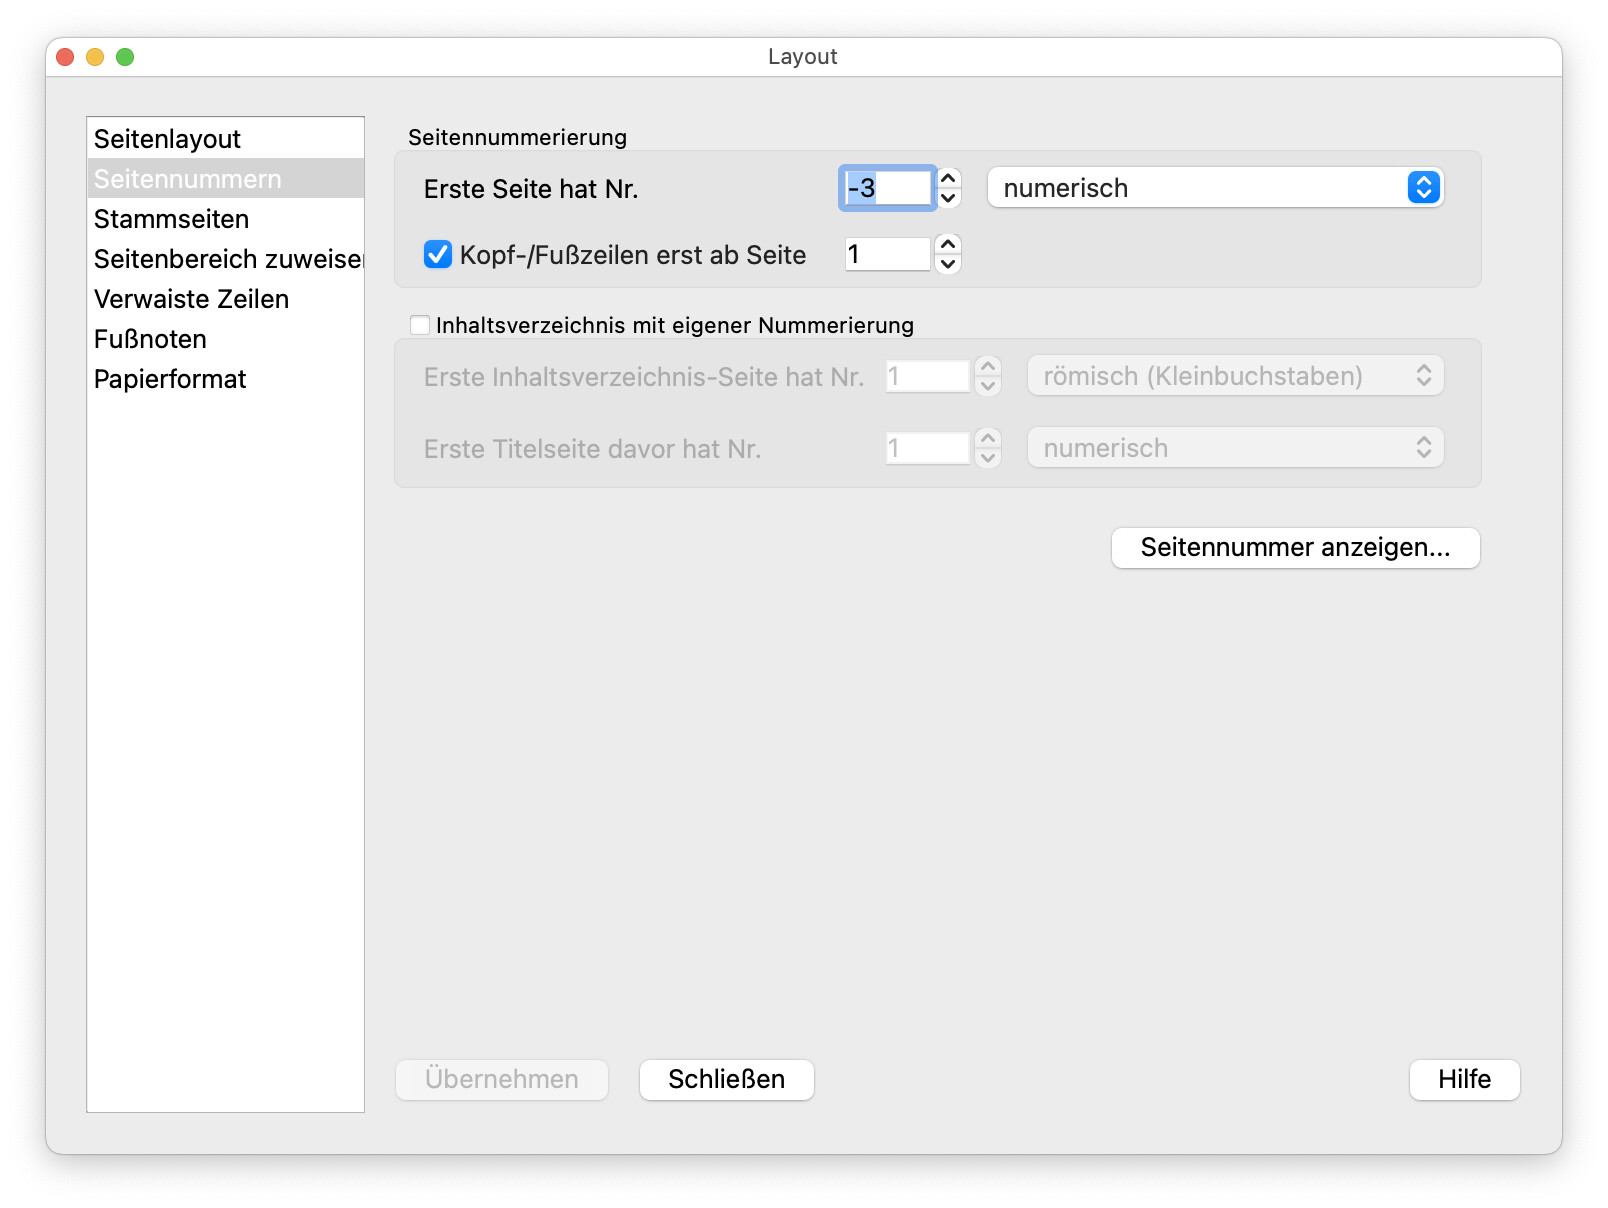Open Hilfe for this dialog
The width and height of the screenshot is (1608, 1208).
pyautogui.click(x=1464, y=1080)
